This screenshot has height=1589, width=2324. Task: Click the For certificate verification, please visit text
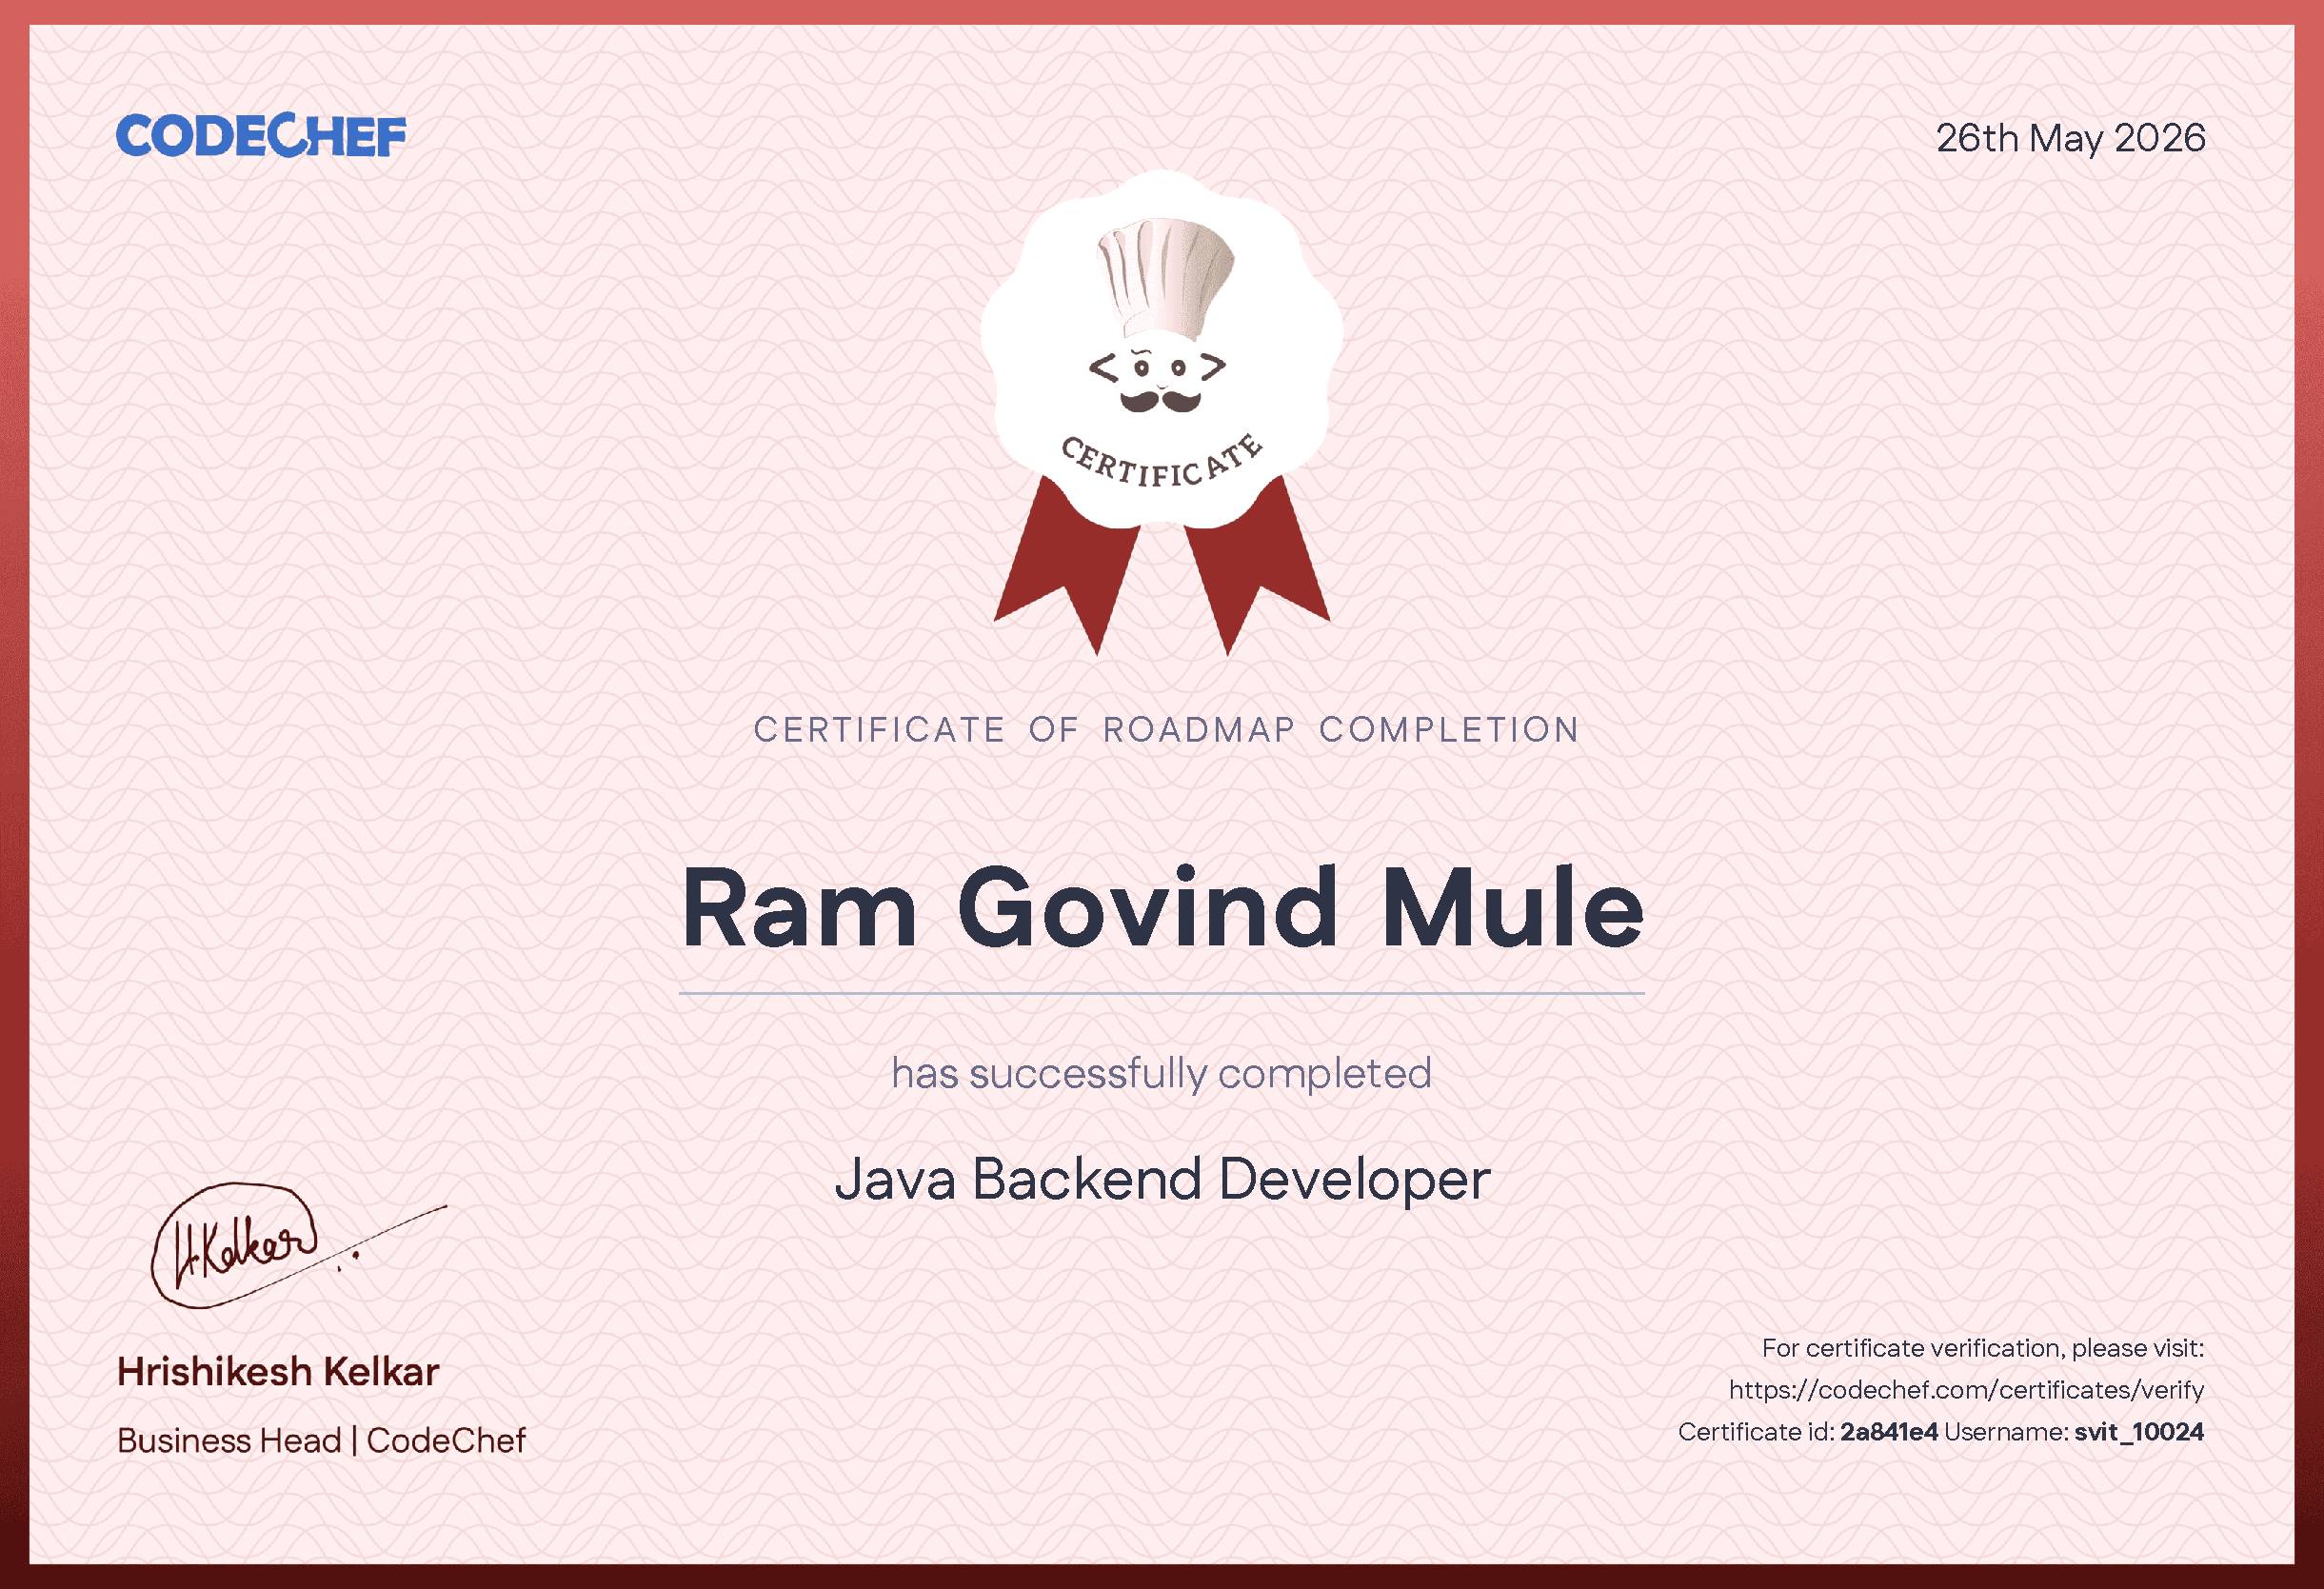point(1983,1348)
